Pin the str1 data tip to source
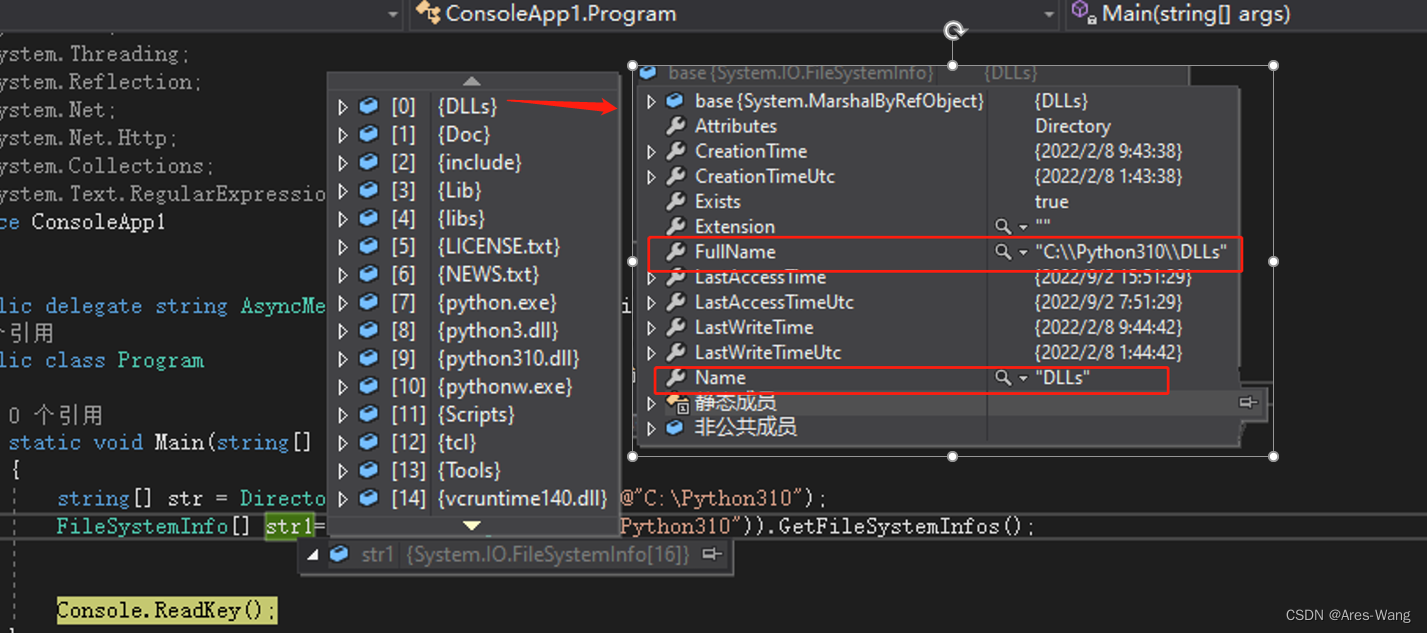This screenshot has width=1427, height=633. (x=711, y=554)
